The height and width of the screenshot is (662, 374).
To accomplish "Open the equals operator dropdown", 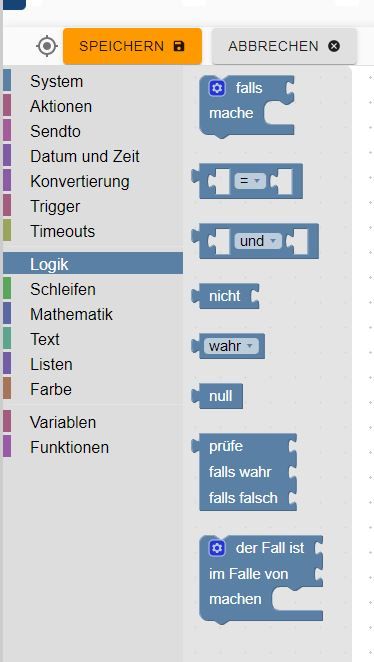I will point(250,181).
